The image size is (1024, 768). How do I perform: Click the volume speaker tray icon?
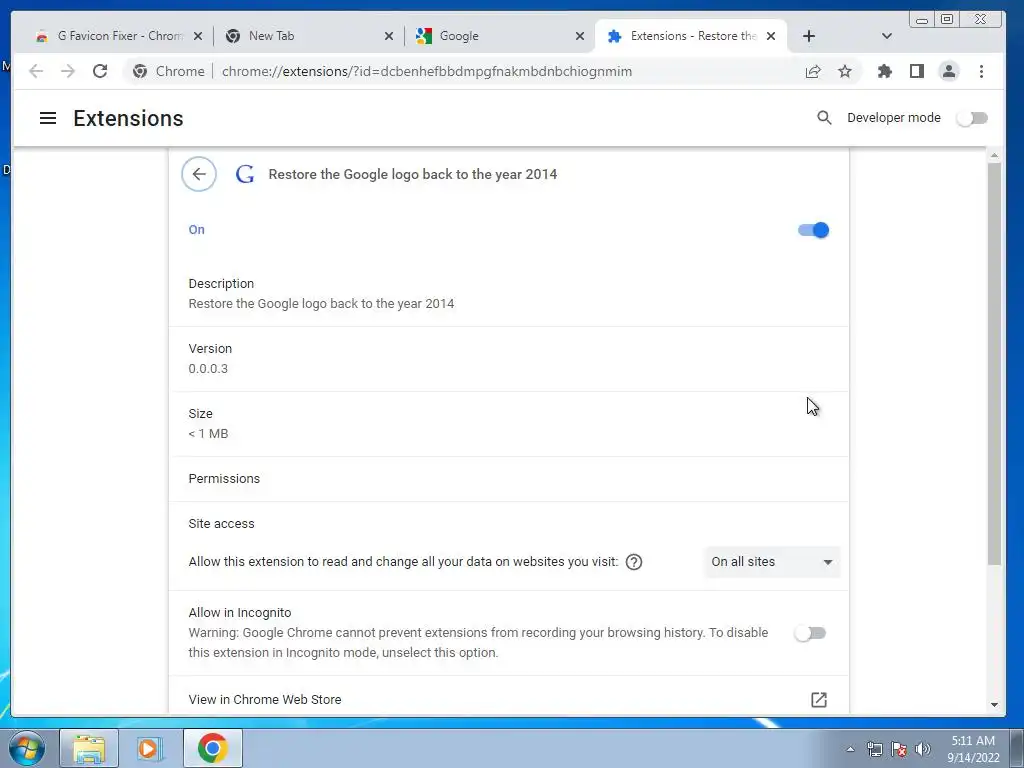coord(923,749)
